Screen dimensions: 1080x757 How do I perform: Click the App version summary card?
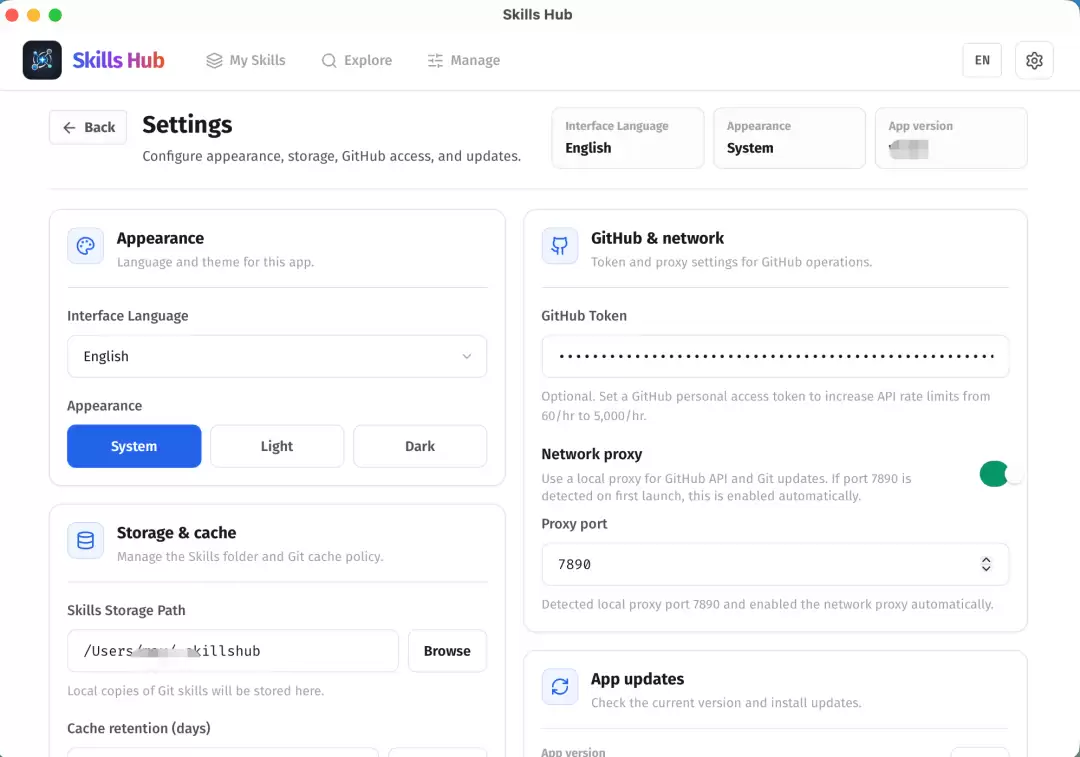[x=951, y=138]
